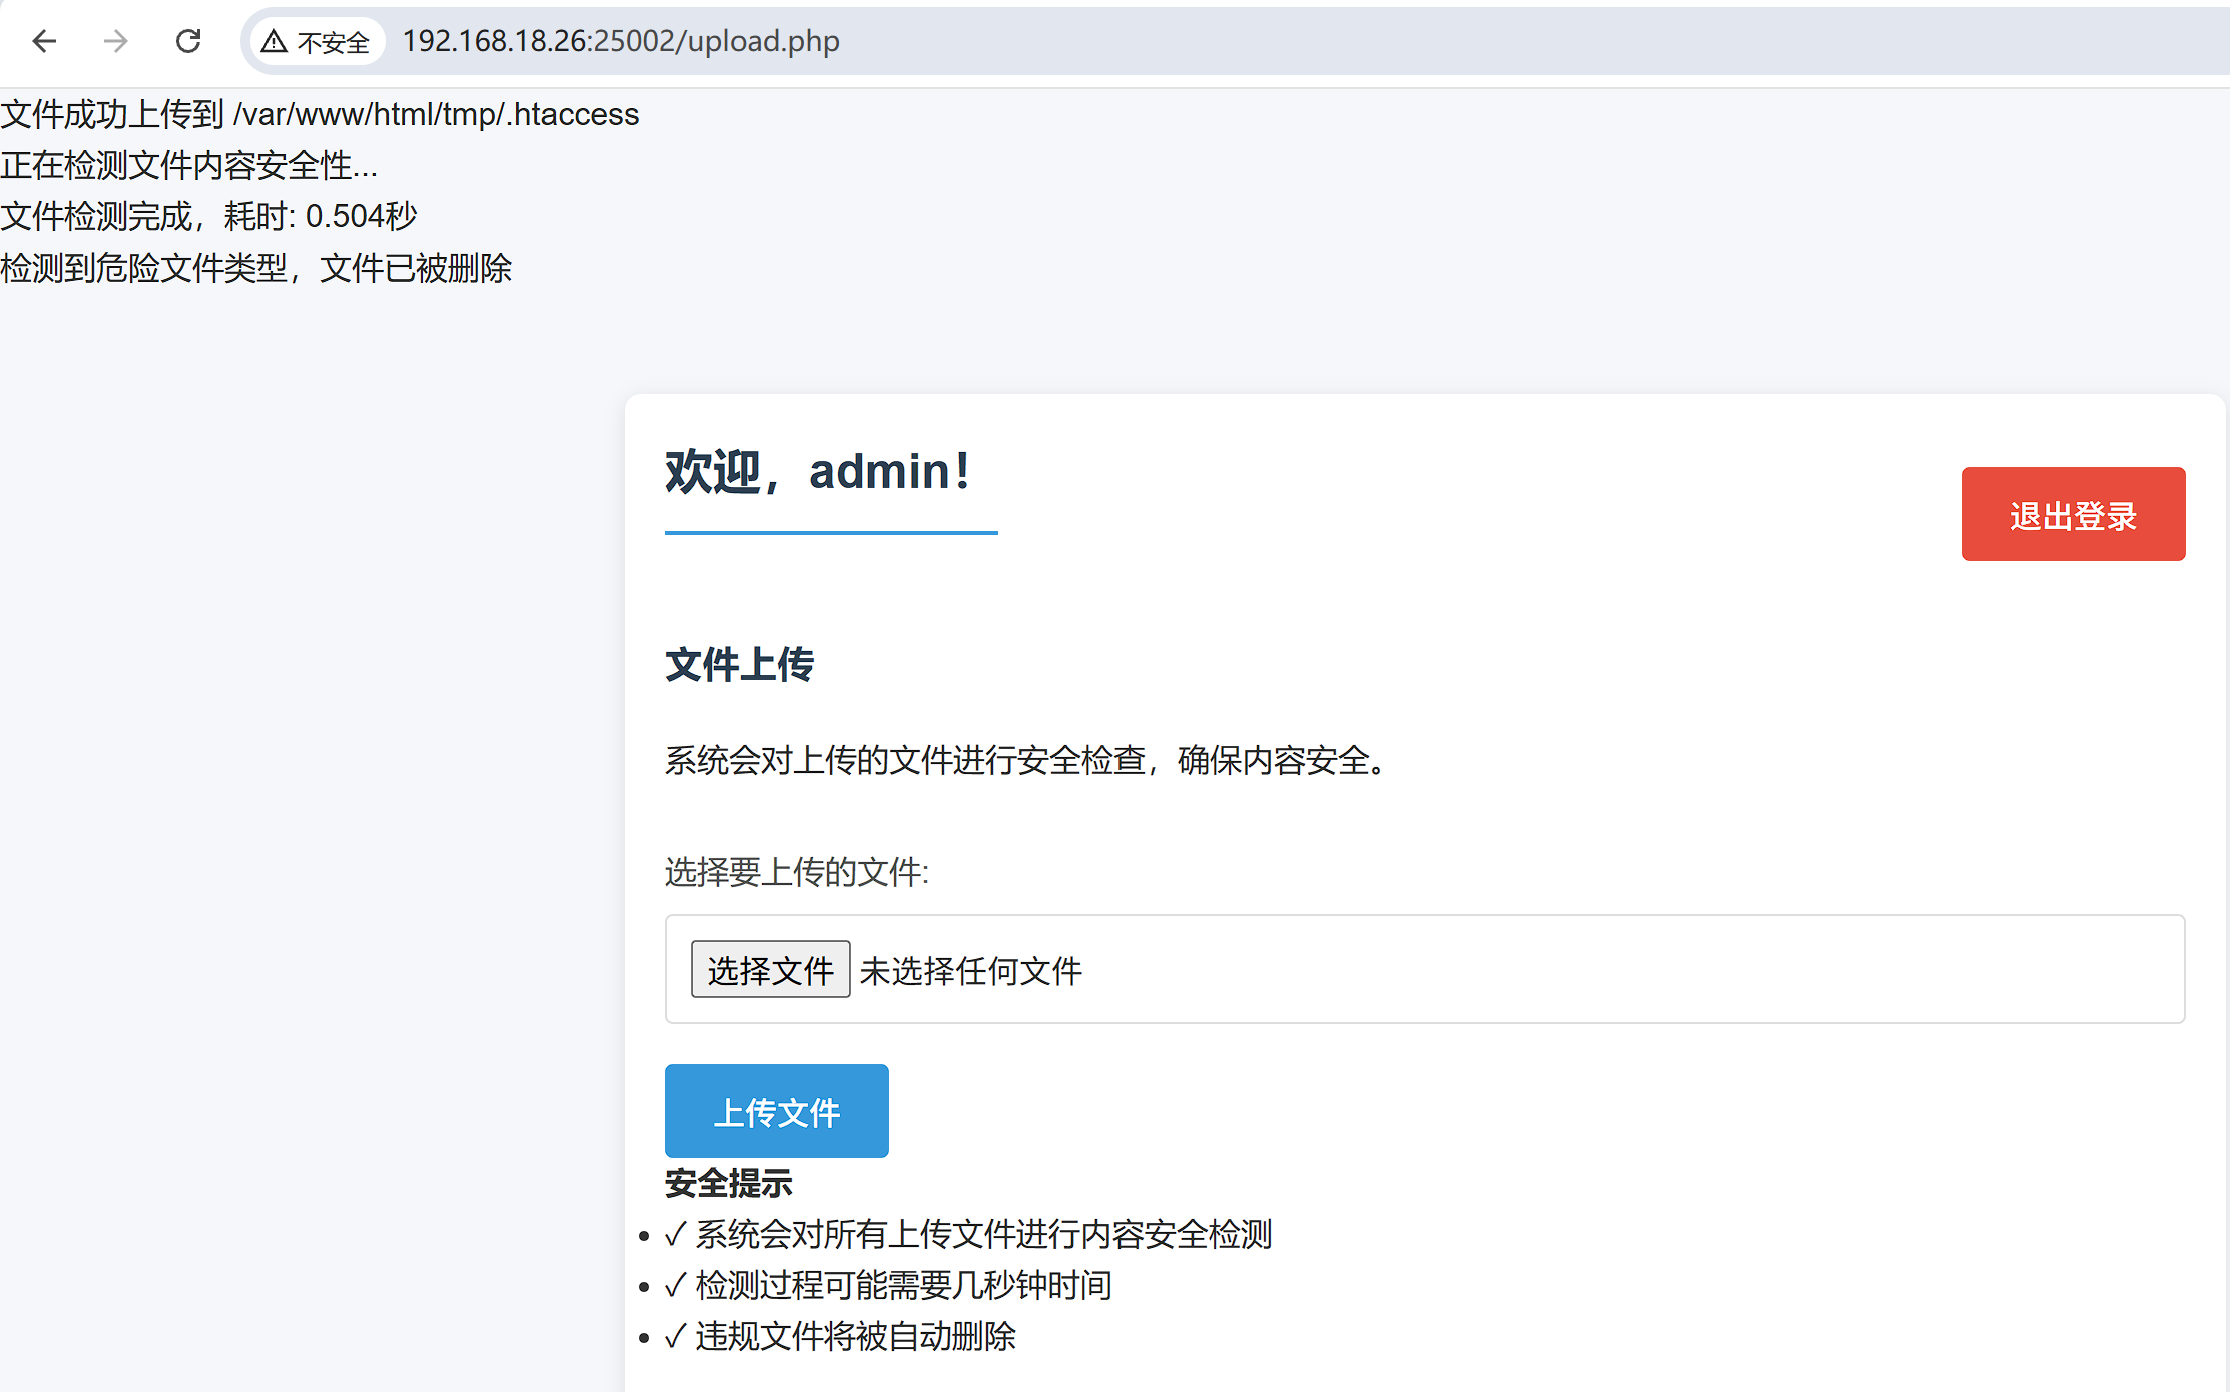Click the 欢迎, admin! heading
Viewport: 2230px width, 1392px height.
[817, 471]
